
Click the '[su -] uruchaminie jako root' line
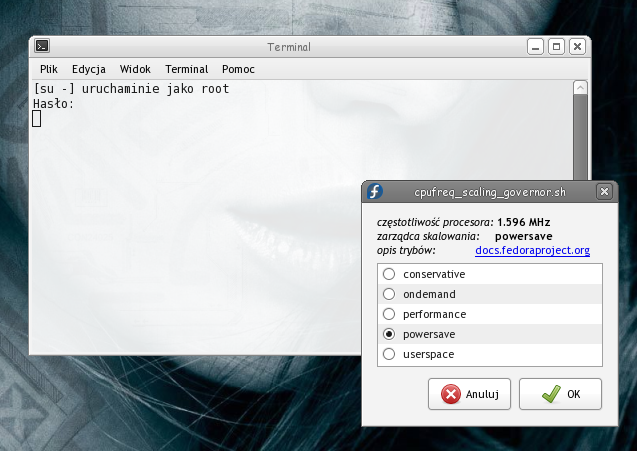coord(131,89)
